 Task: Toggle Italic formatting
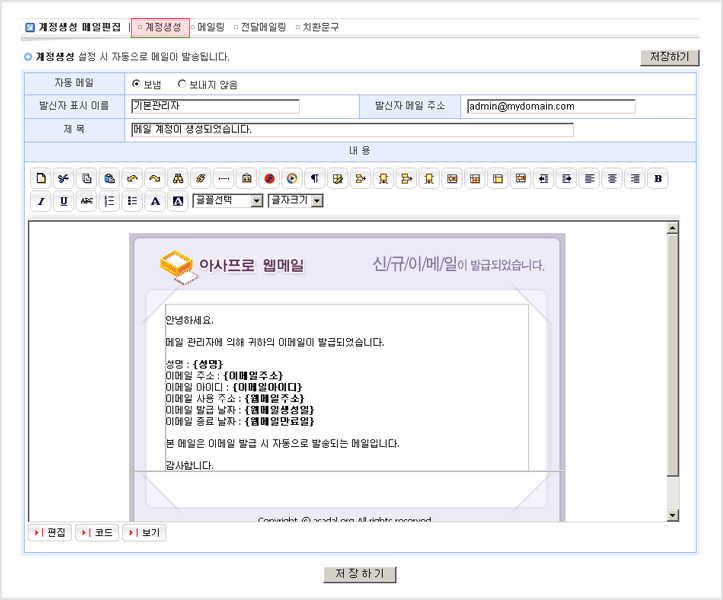tap(41, 201)
